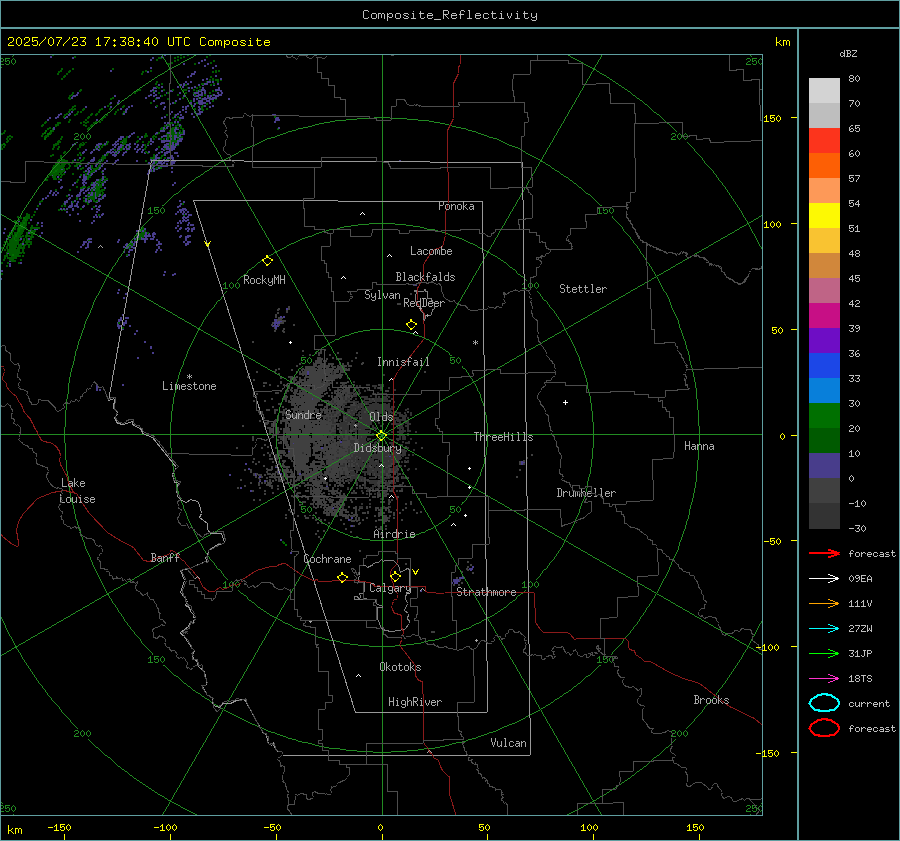
Task: Click the Lake Louise map label
Action: coord(77,491)
